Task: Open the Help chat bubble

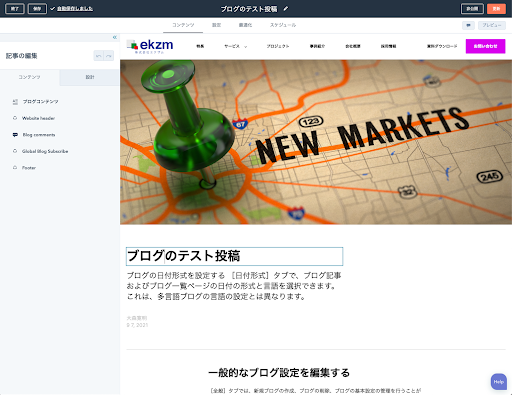Action: click(499, 382)
